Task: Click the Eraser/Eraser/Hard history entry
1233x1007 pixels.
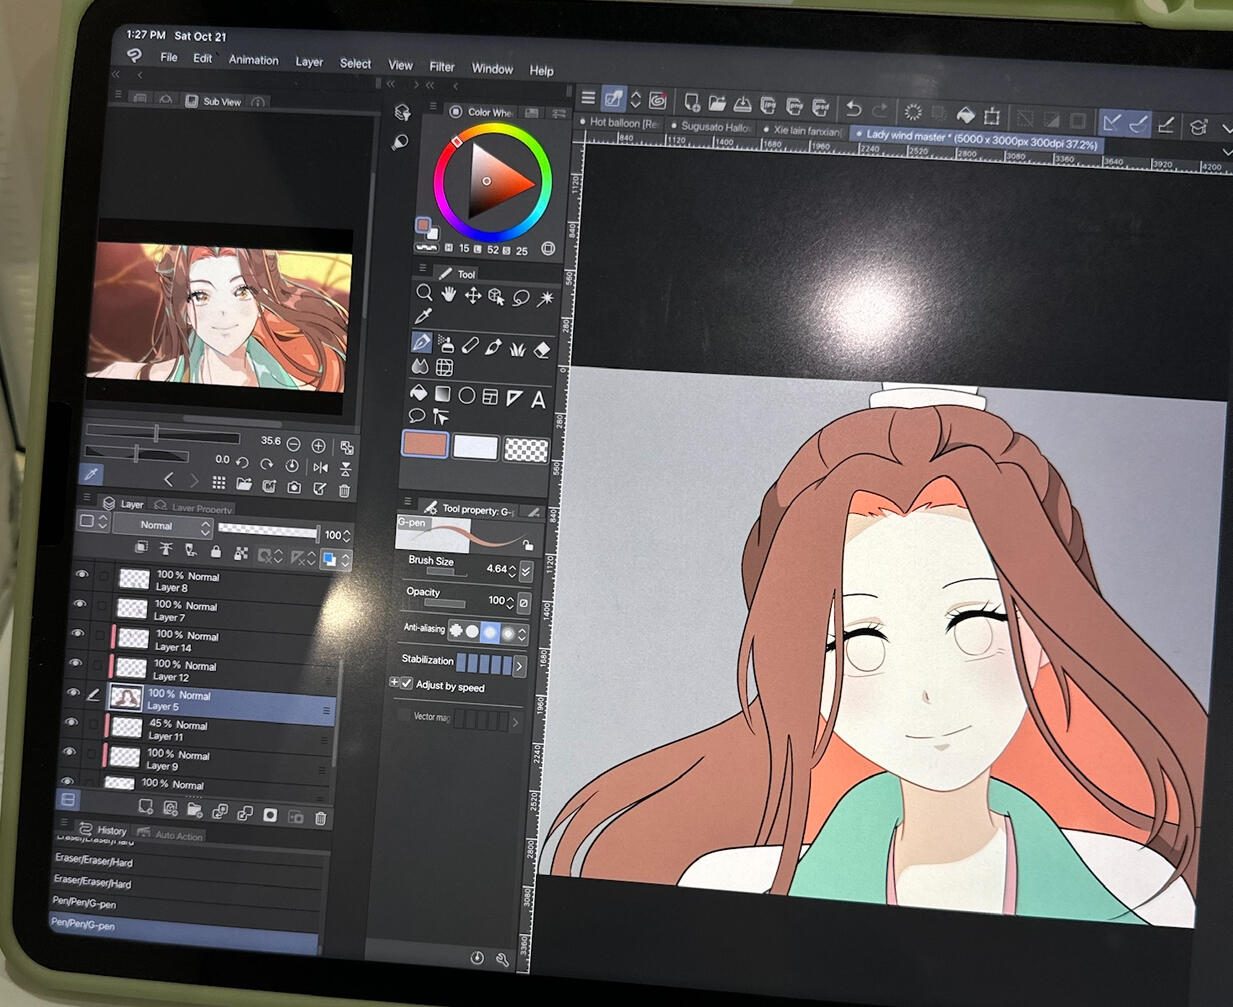Action: (93, 861)
